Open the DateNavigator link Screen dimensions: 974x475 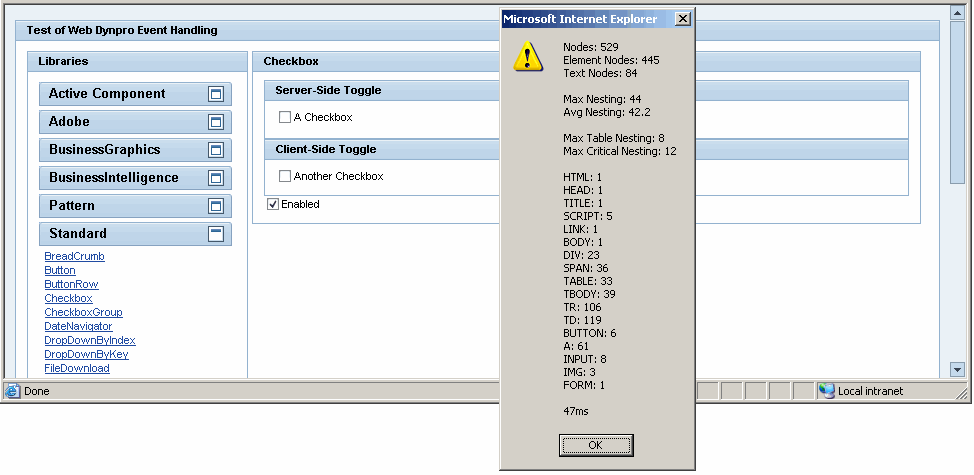click(x=78, y=327)
